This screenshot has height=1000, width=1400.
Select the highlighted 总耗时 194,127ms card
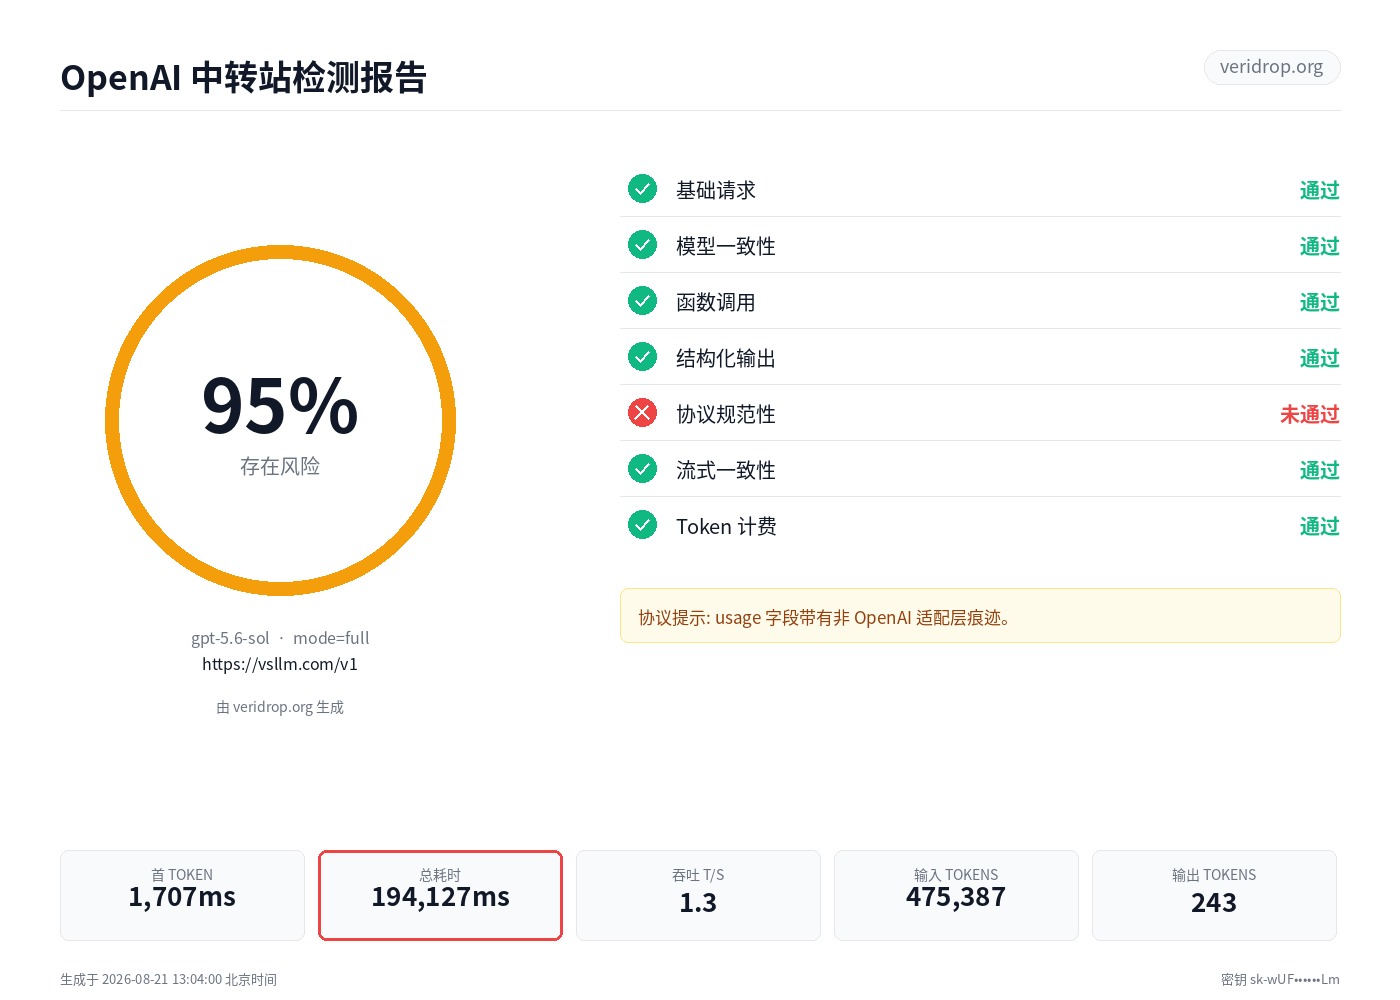click(x=440, y=895)
